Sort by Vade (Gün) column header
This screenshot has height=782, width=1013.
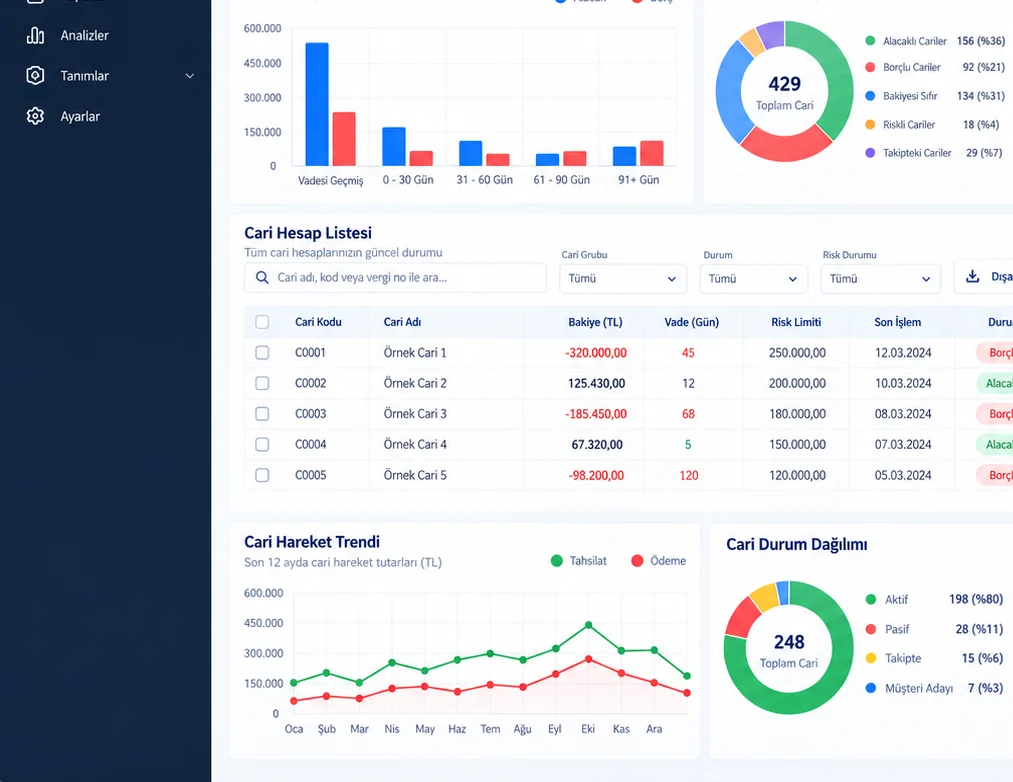click(x=691, y=322)
